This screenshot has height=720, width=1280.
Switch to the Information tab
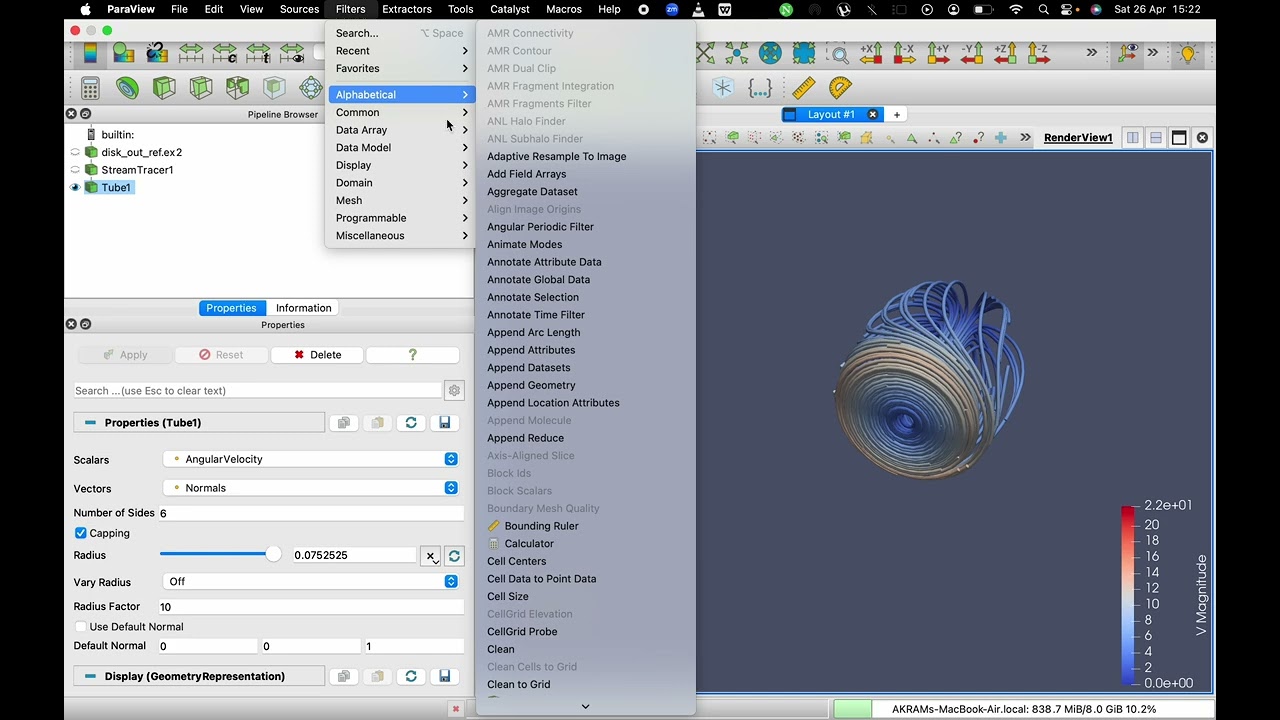coord(303,308)
